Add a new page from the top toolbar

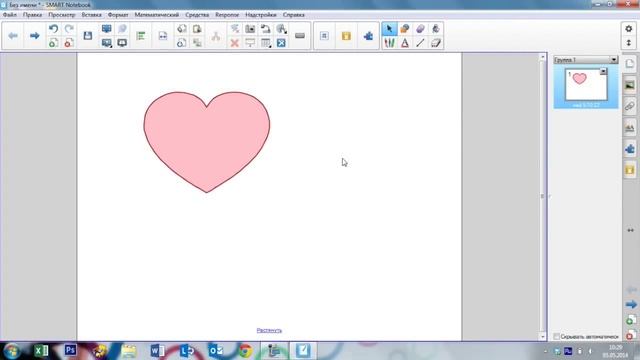[x=53, y=43]
